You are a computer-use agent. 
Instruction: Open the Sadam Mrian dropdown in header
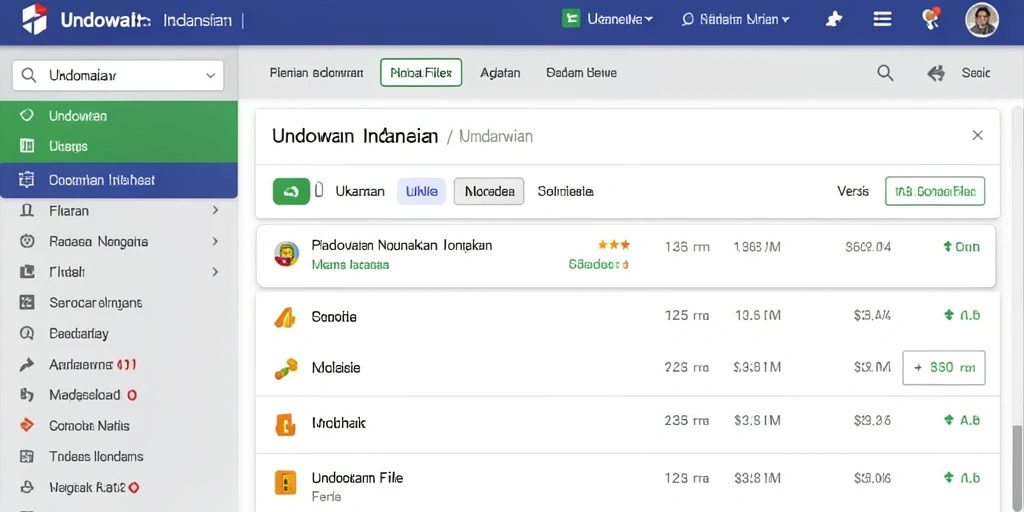(x=735, y=20)
